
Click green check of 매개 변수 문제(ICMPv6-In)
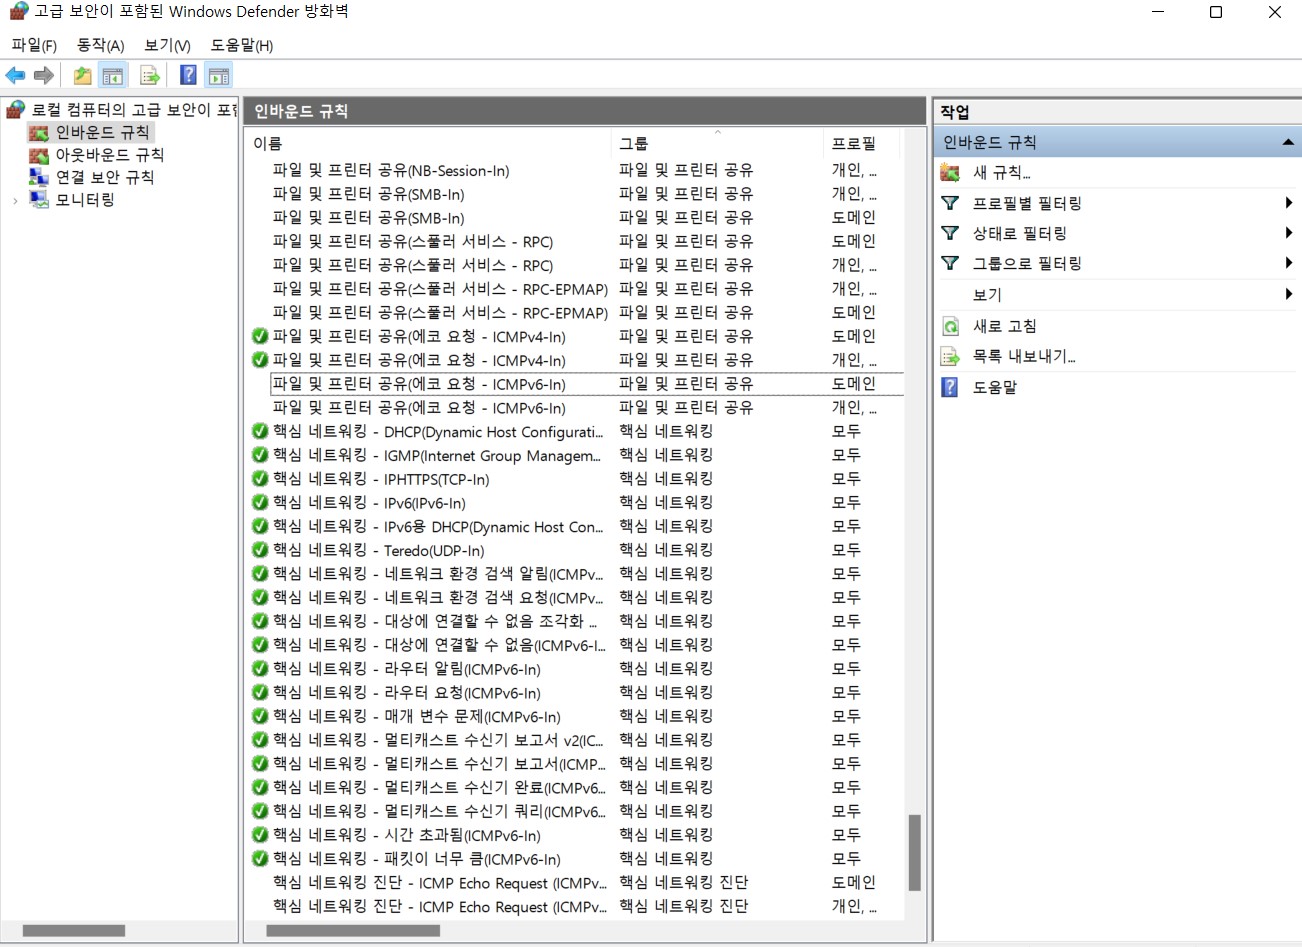260,716
